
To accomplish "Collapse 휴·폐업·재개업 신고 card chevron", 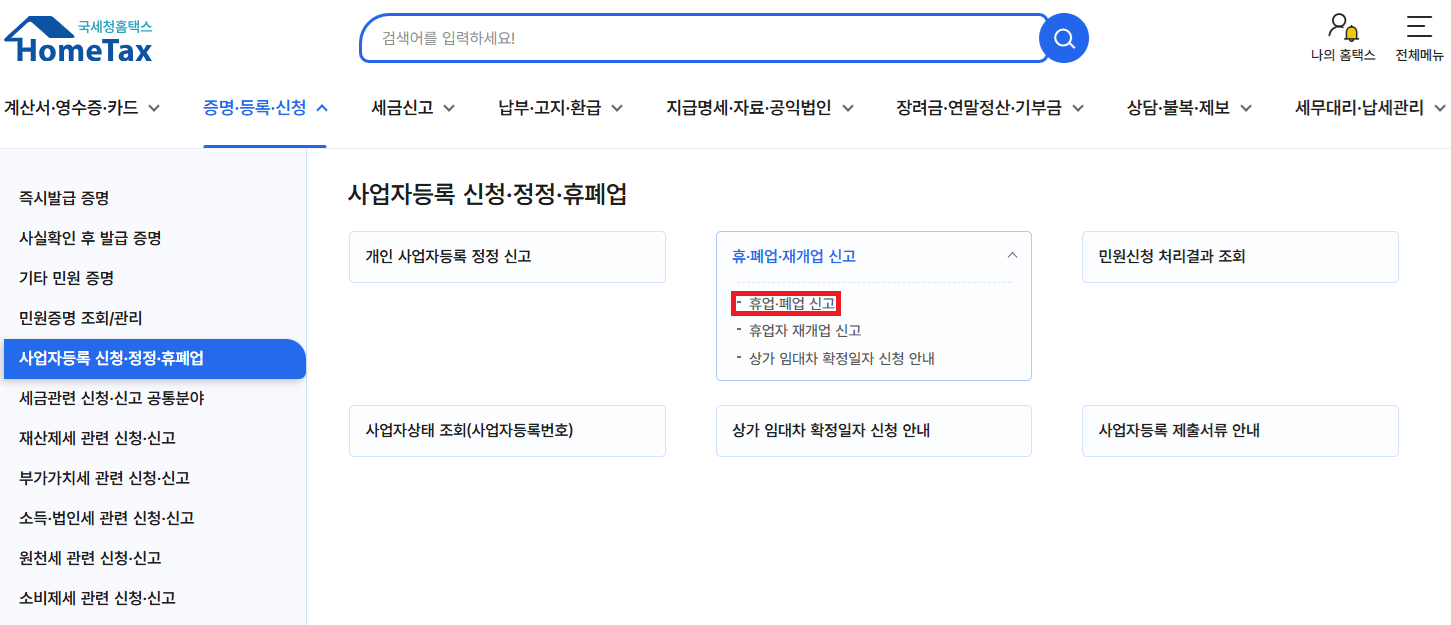I will (1012, 256).
